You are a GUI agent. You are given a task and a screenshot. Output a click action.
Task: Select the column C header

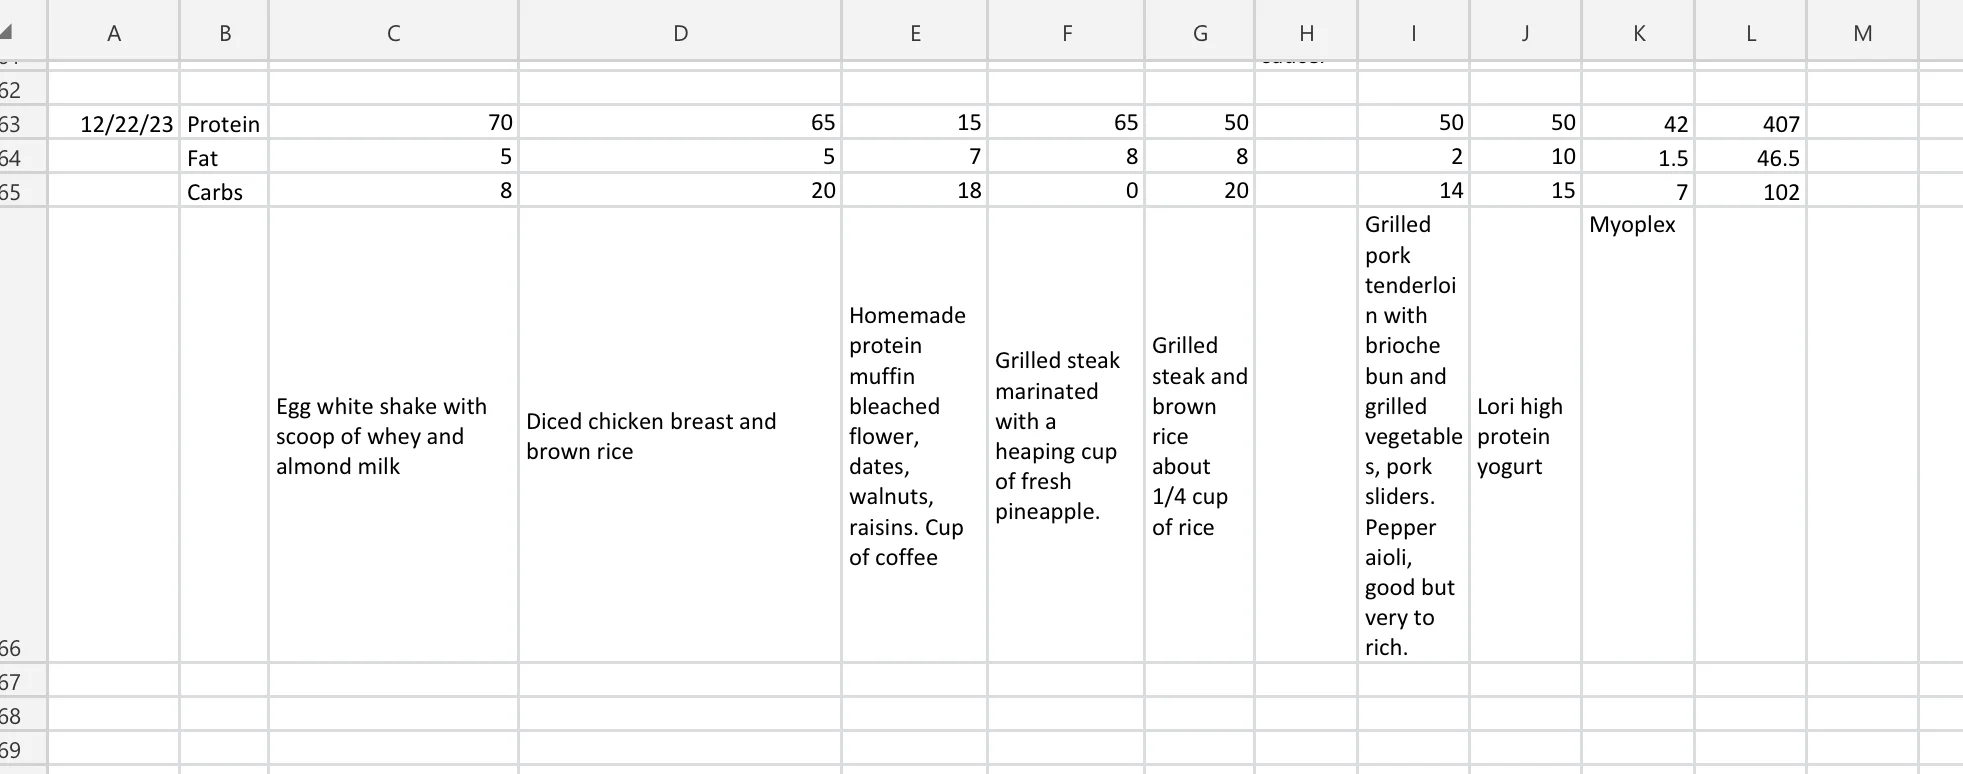tap(393, 33)
